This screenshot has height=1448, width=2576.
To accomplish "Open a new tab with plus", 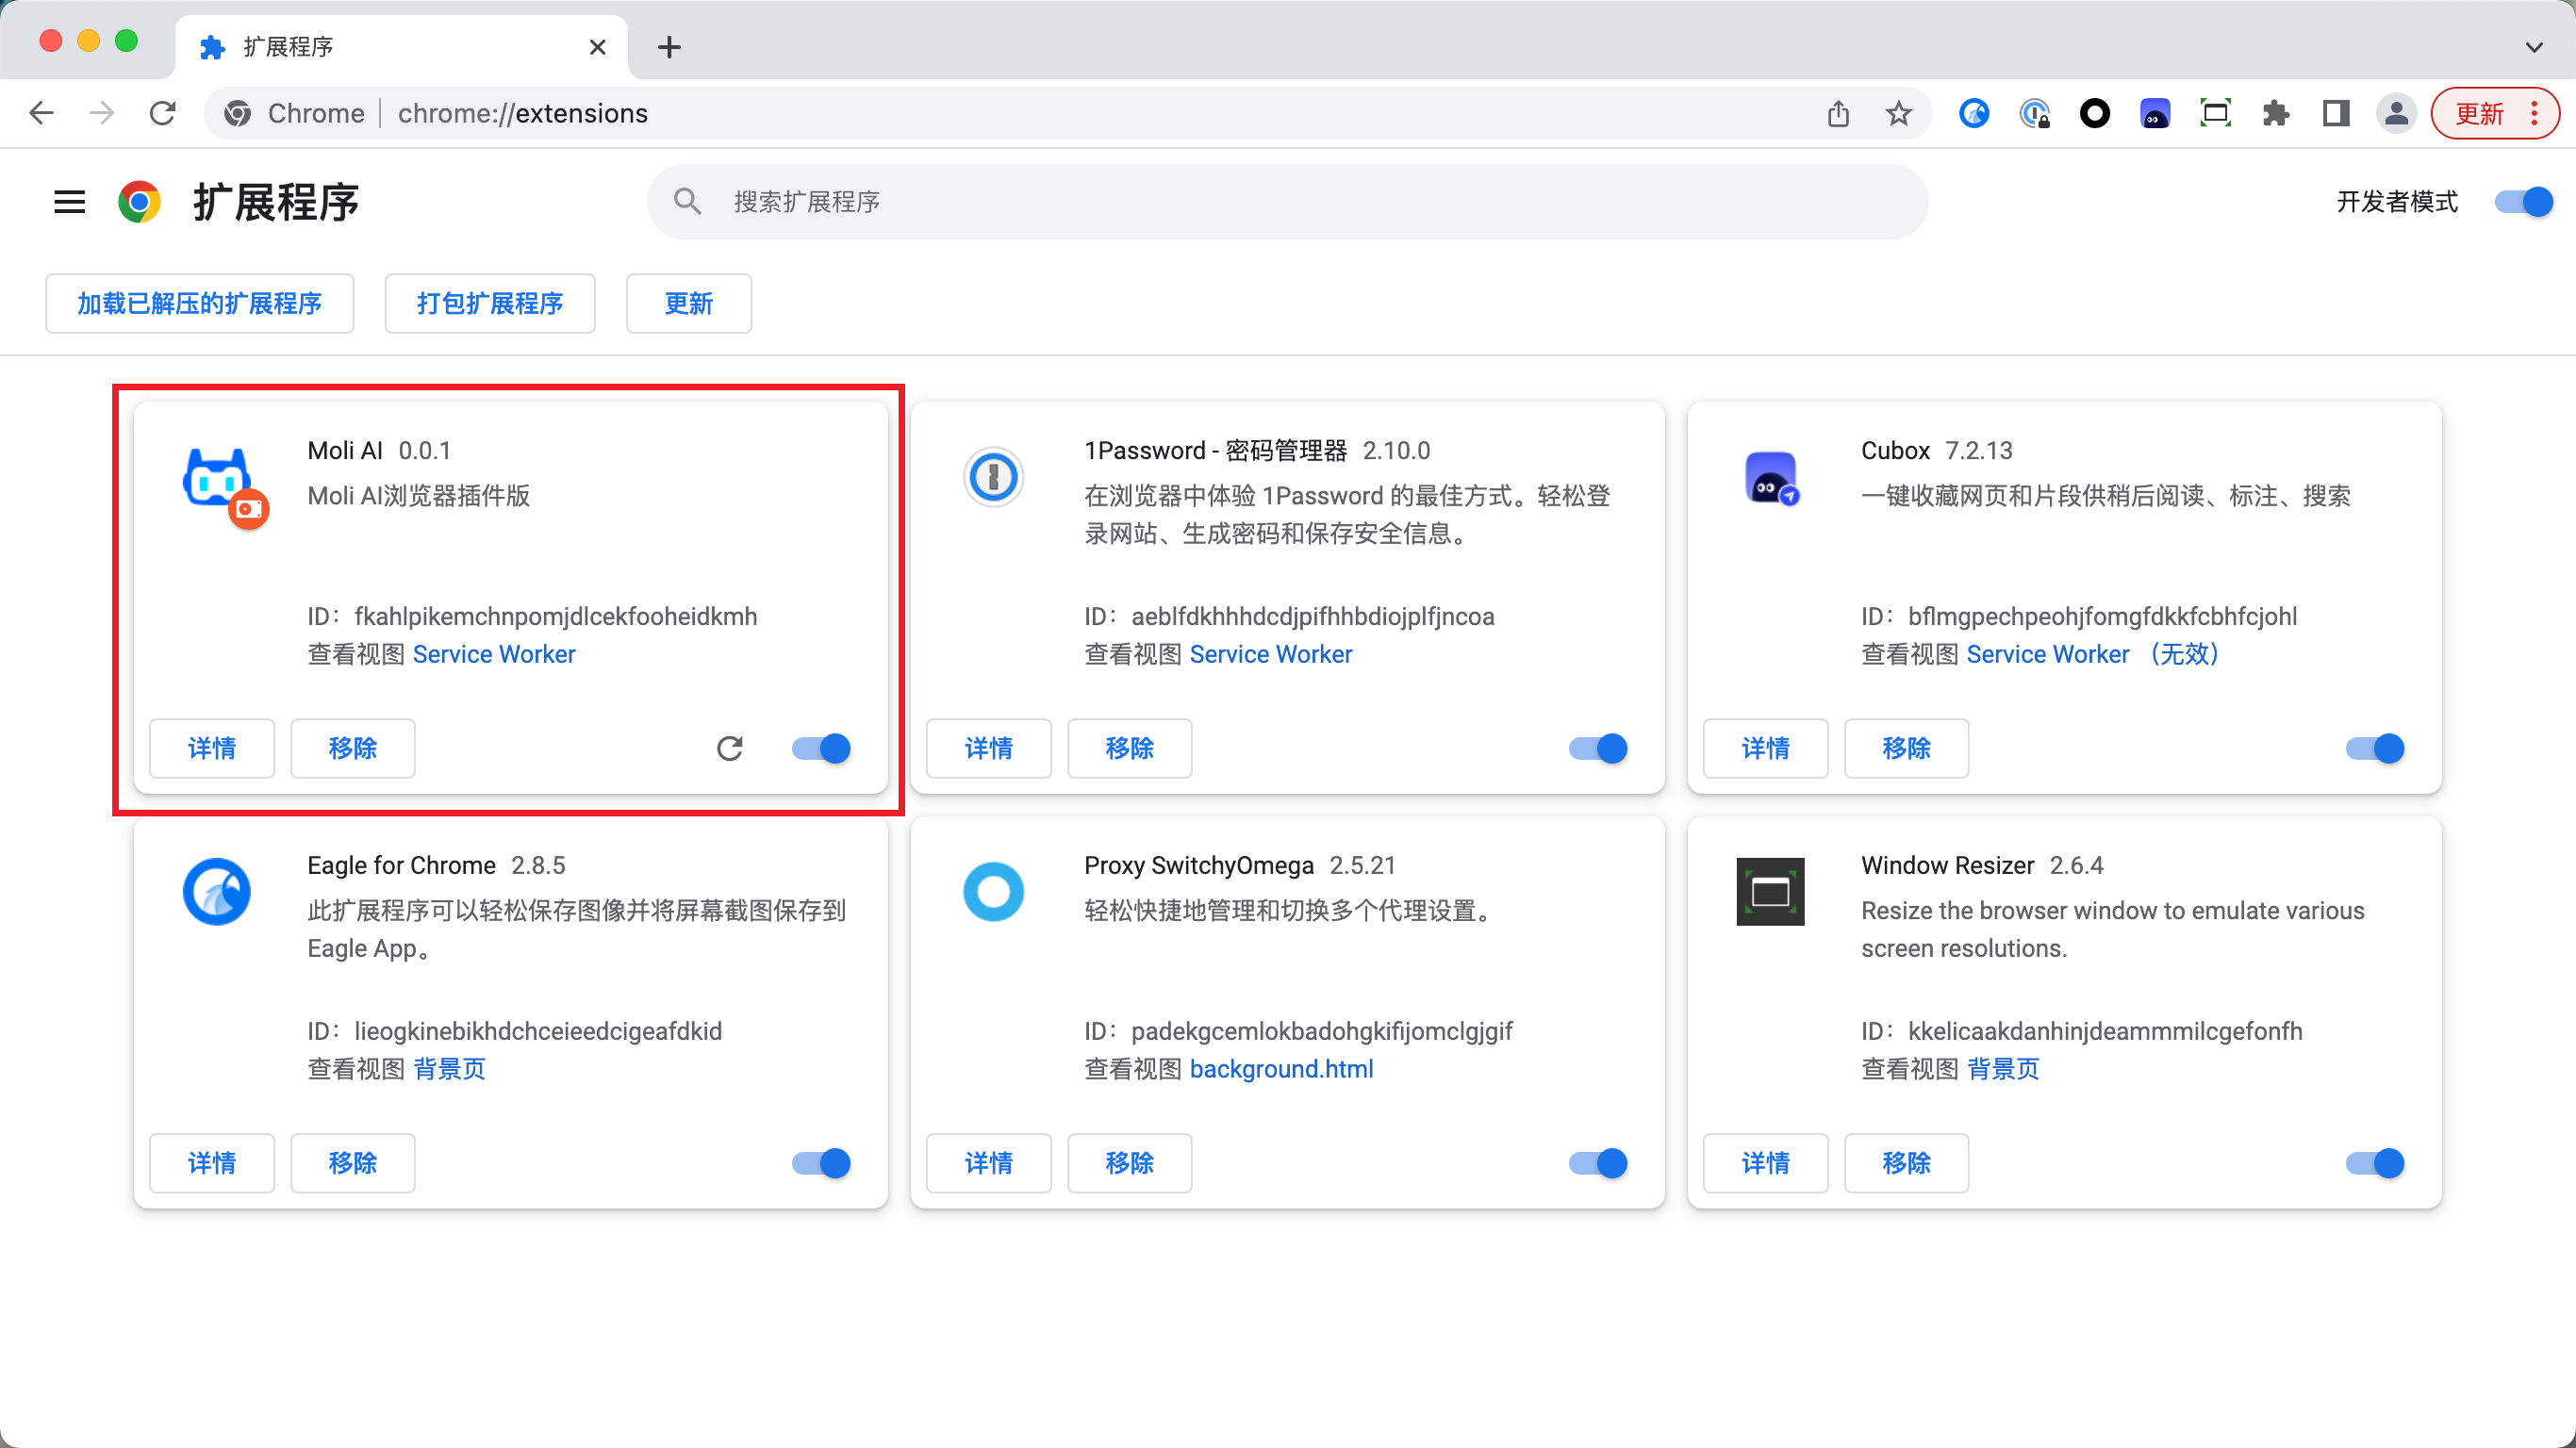I will pyautogui.click(x=669, y=47).
